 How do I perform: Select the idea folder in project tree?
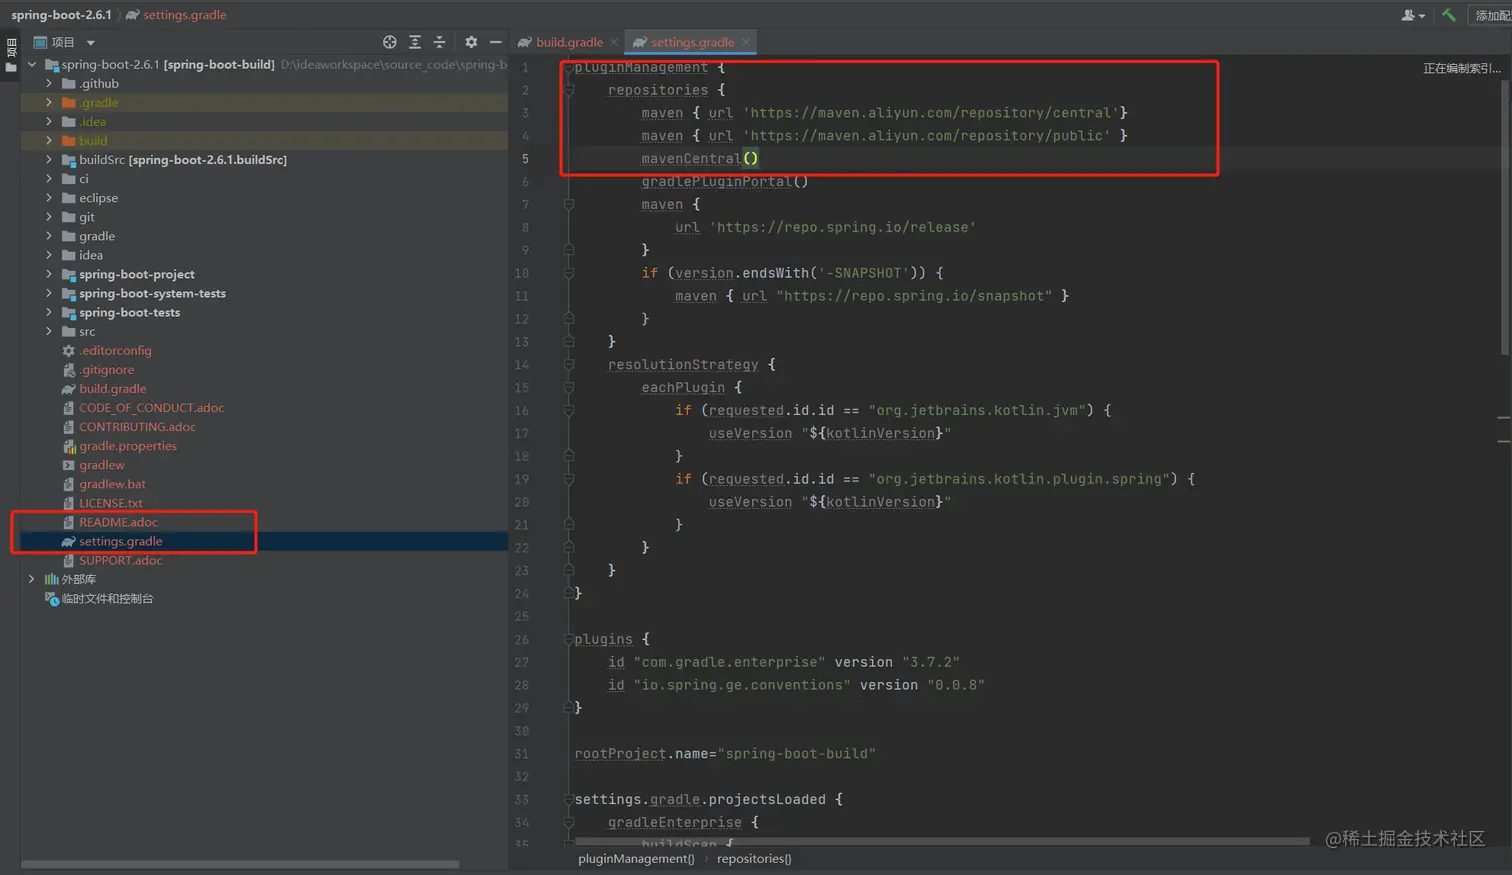(x=90, y=255)
